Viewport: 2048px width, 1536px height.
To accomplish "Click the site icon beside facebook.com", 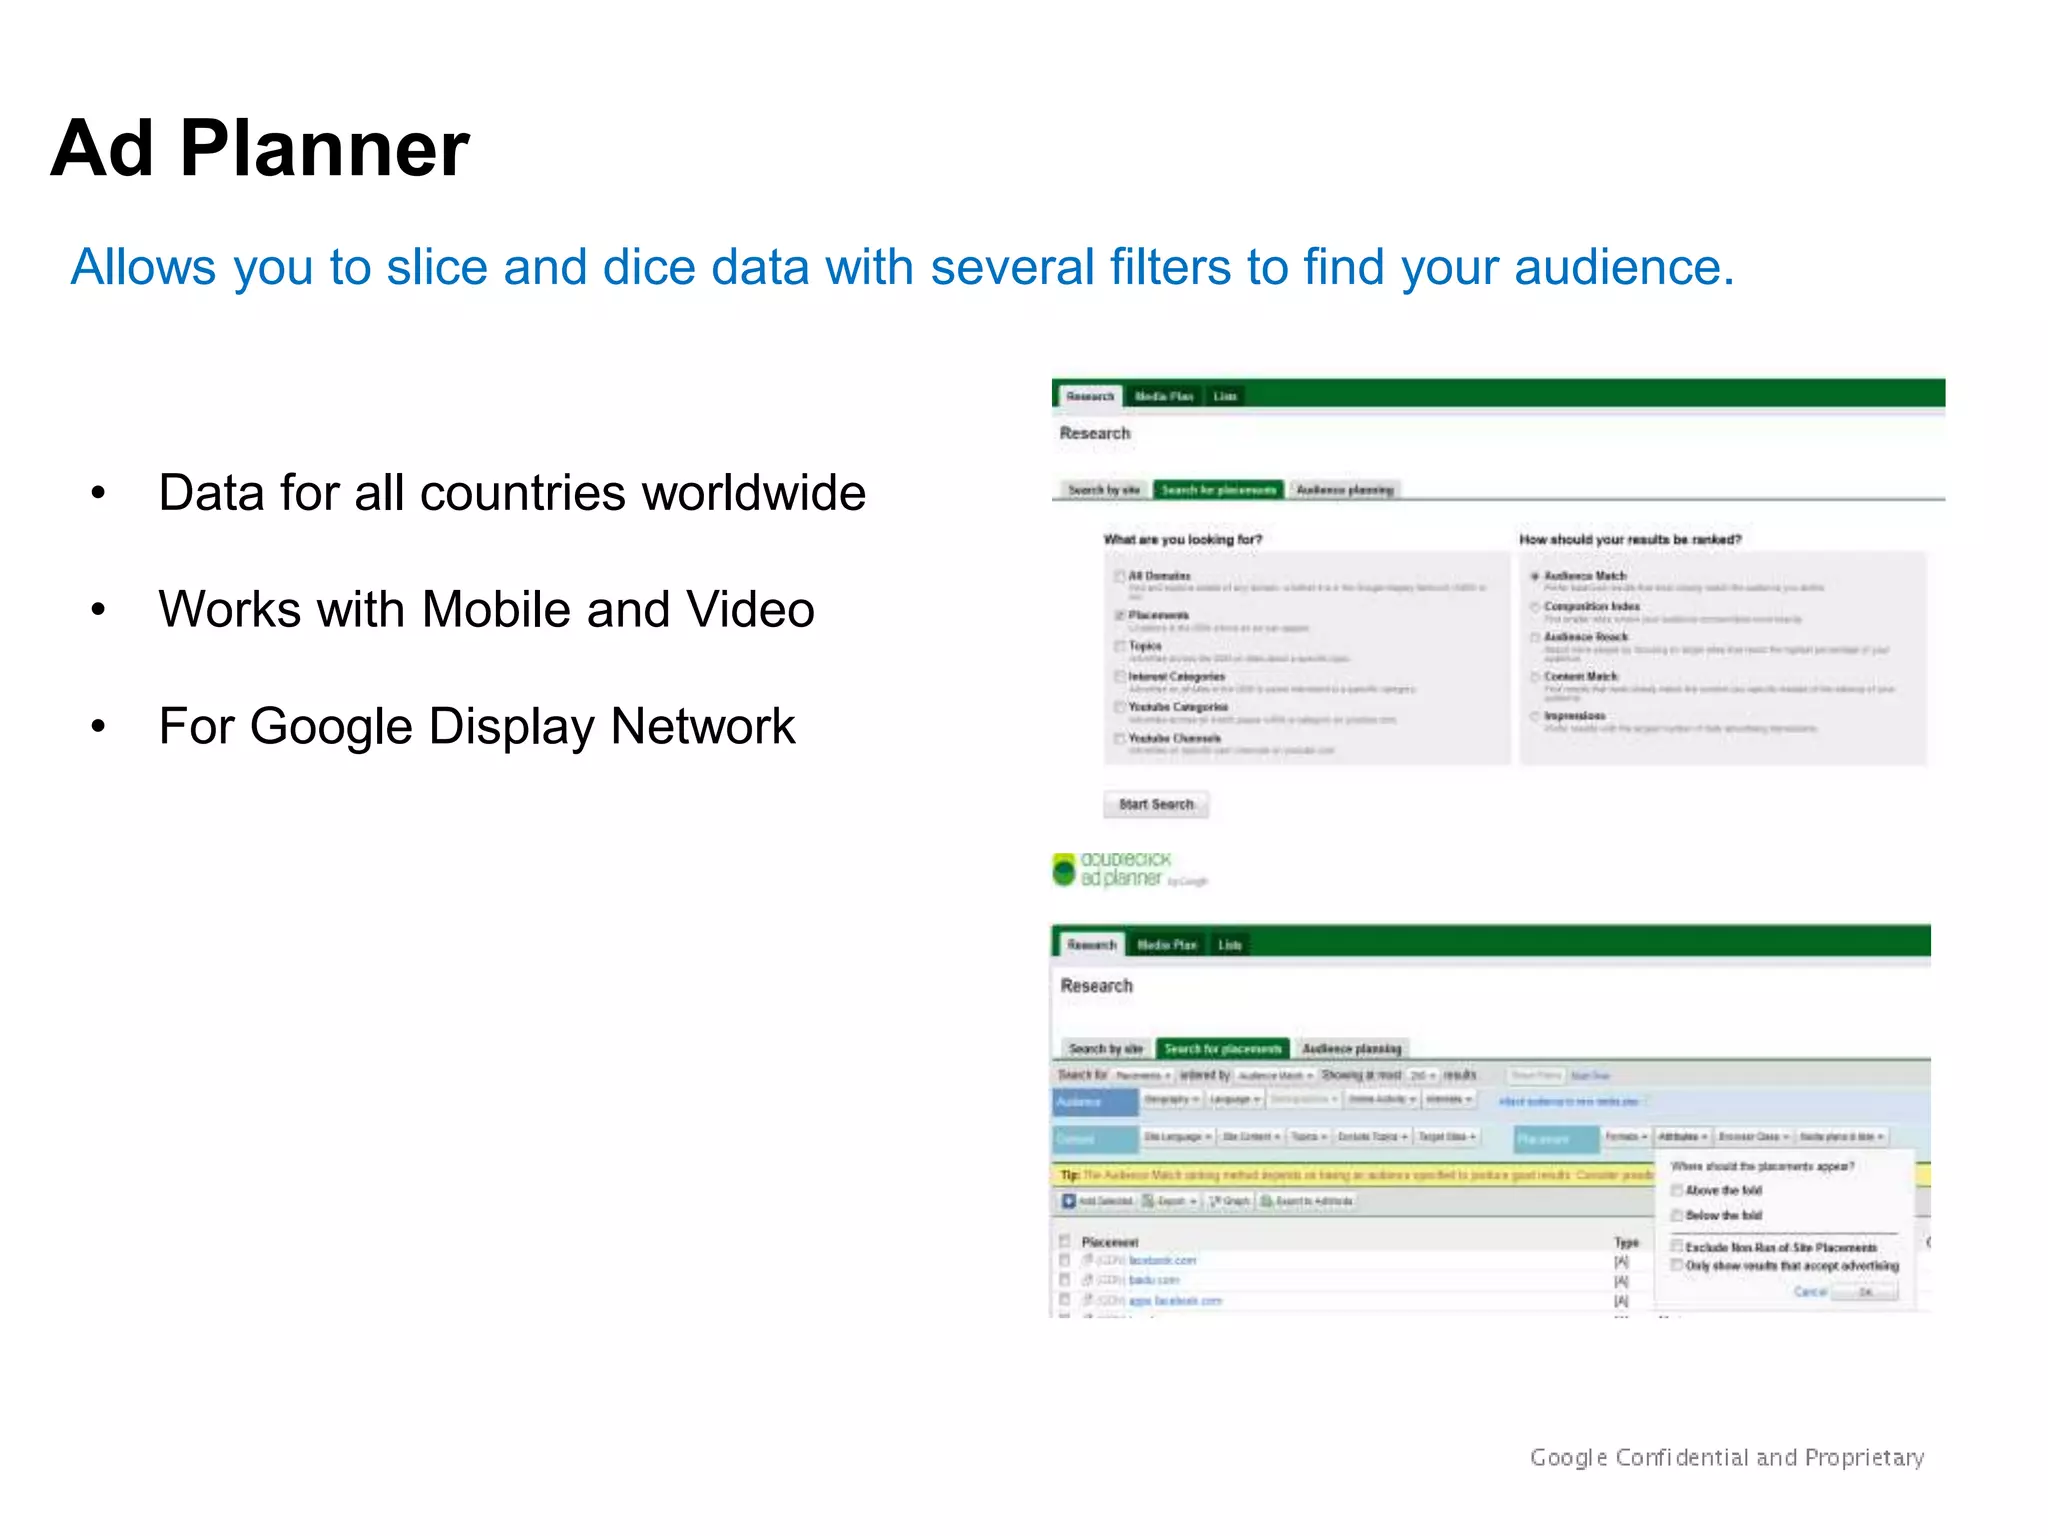I will click(x=1088, y=1260).
